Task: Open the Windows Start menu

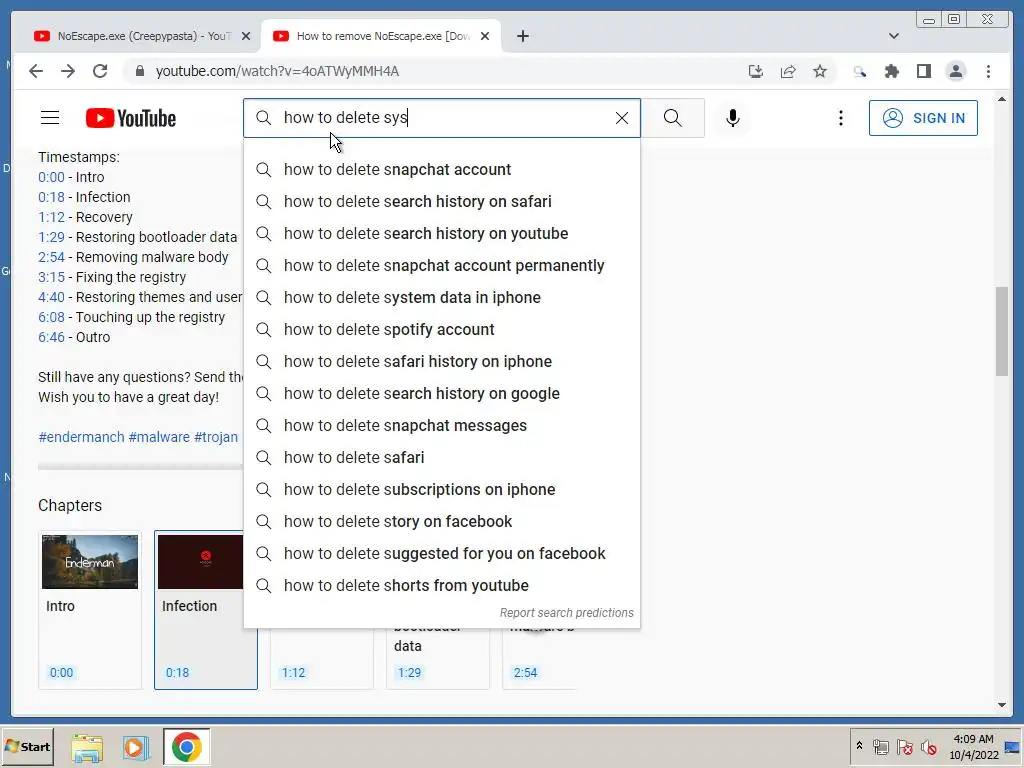Action: [27, 746]
